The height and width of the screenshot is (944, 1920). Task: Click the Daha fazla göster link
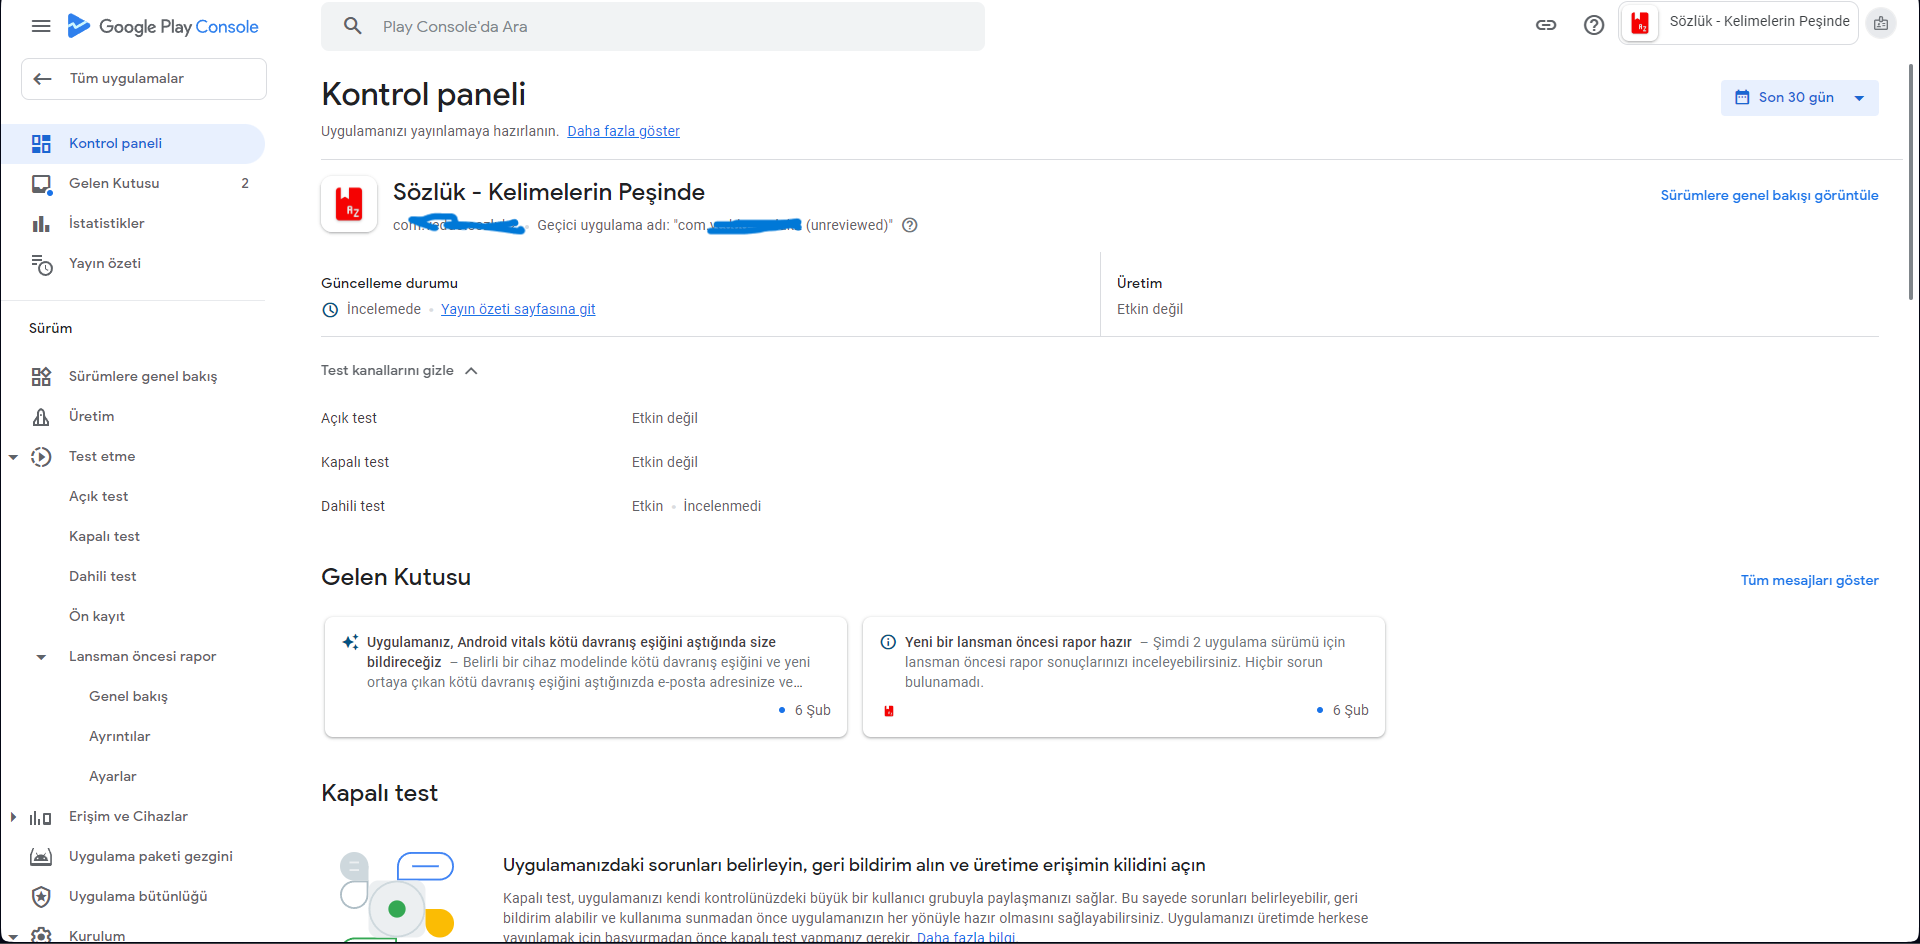pyautogui.click(x=623, y=131)
